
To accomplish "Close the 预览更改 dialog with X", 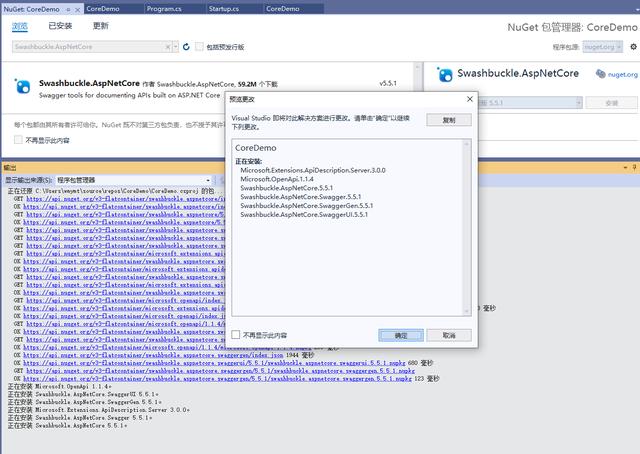I will [470, 99].
